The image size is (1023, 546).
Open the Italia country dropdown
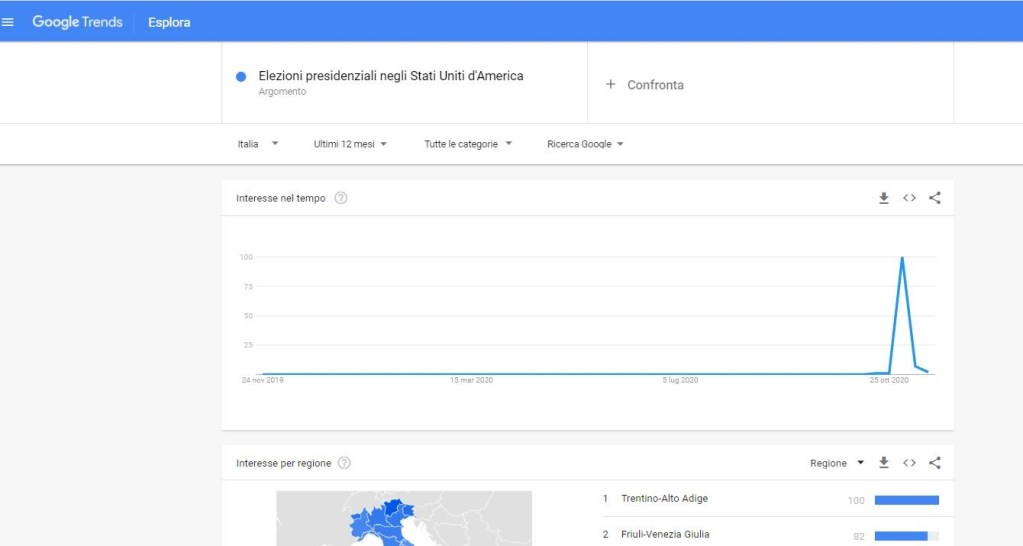point(257,144)
